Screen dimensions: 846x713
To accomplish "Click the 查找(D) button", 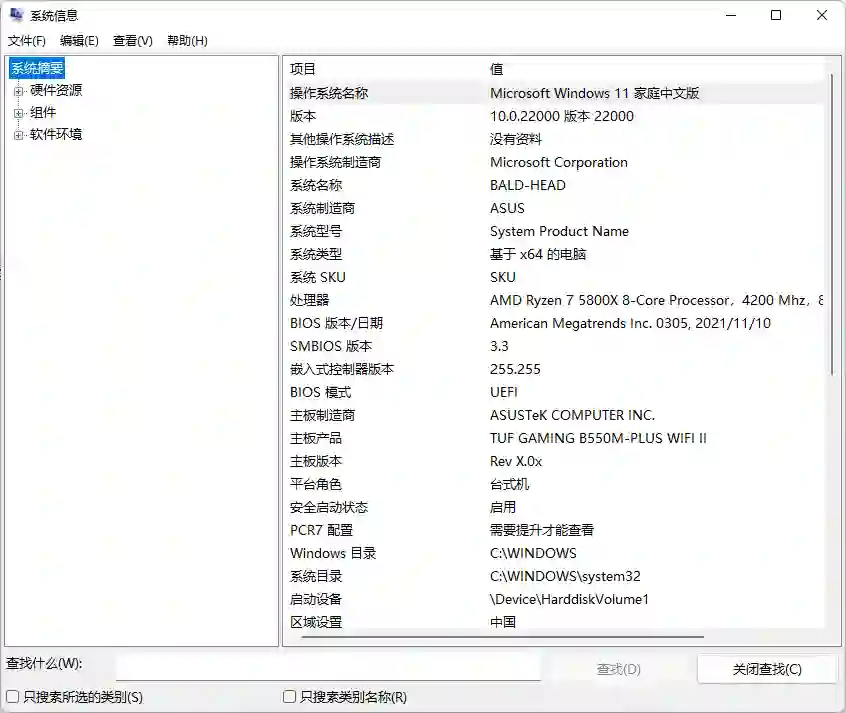I will [618, 669].
